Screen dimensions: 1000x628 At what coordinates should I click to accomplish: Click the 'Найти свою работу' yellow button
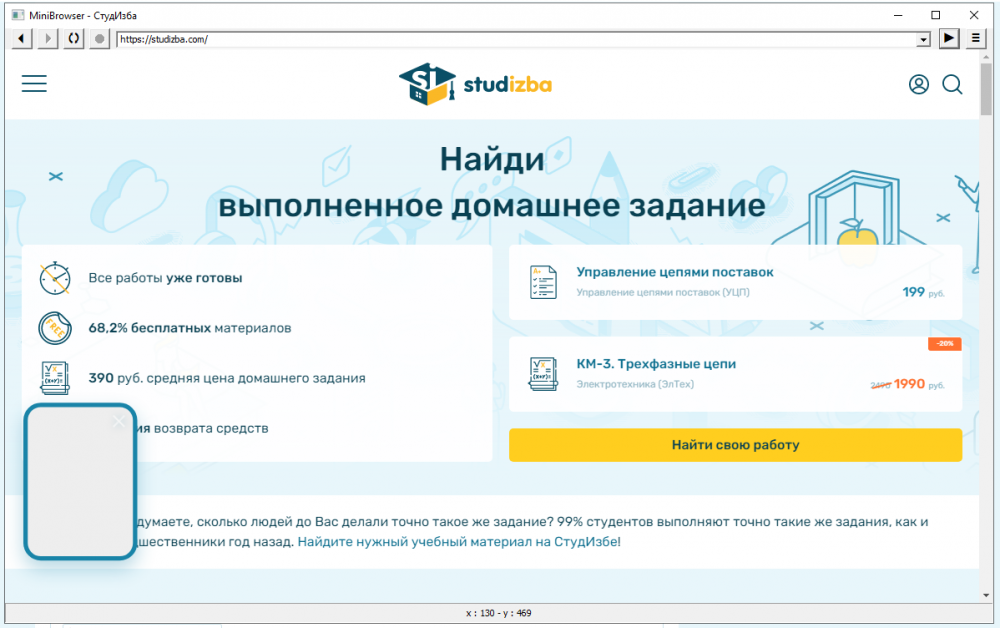pos(735,445)
